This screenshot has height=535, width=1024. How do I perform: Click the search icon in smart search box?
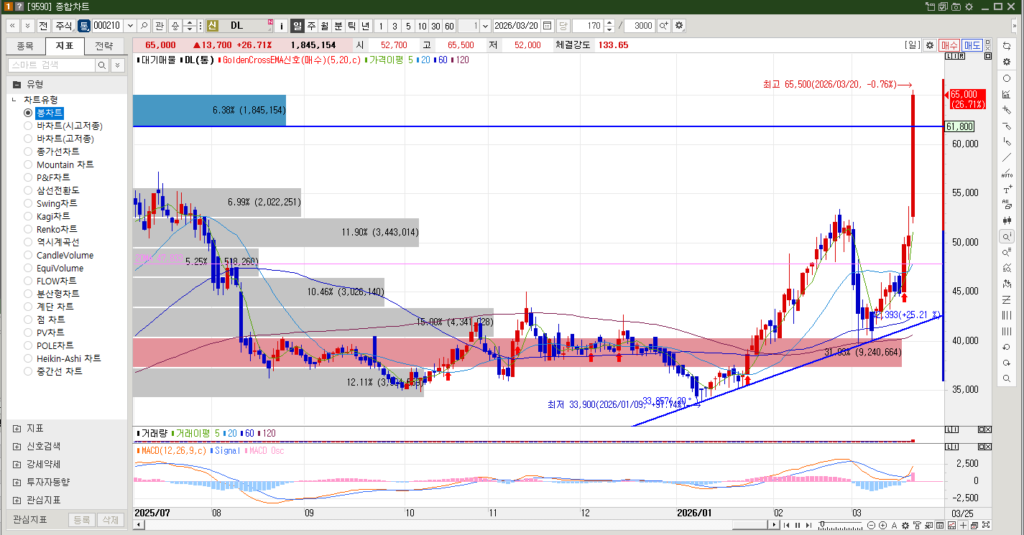click(103, 65)
